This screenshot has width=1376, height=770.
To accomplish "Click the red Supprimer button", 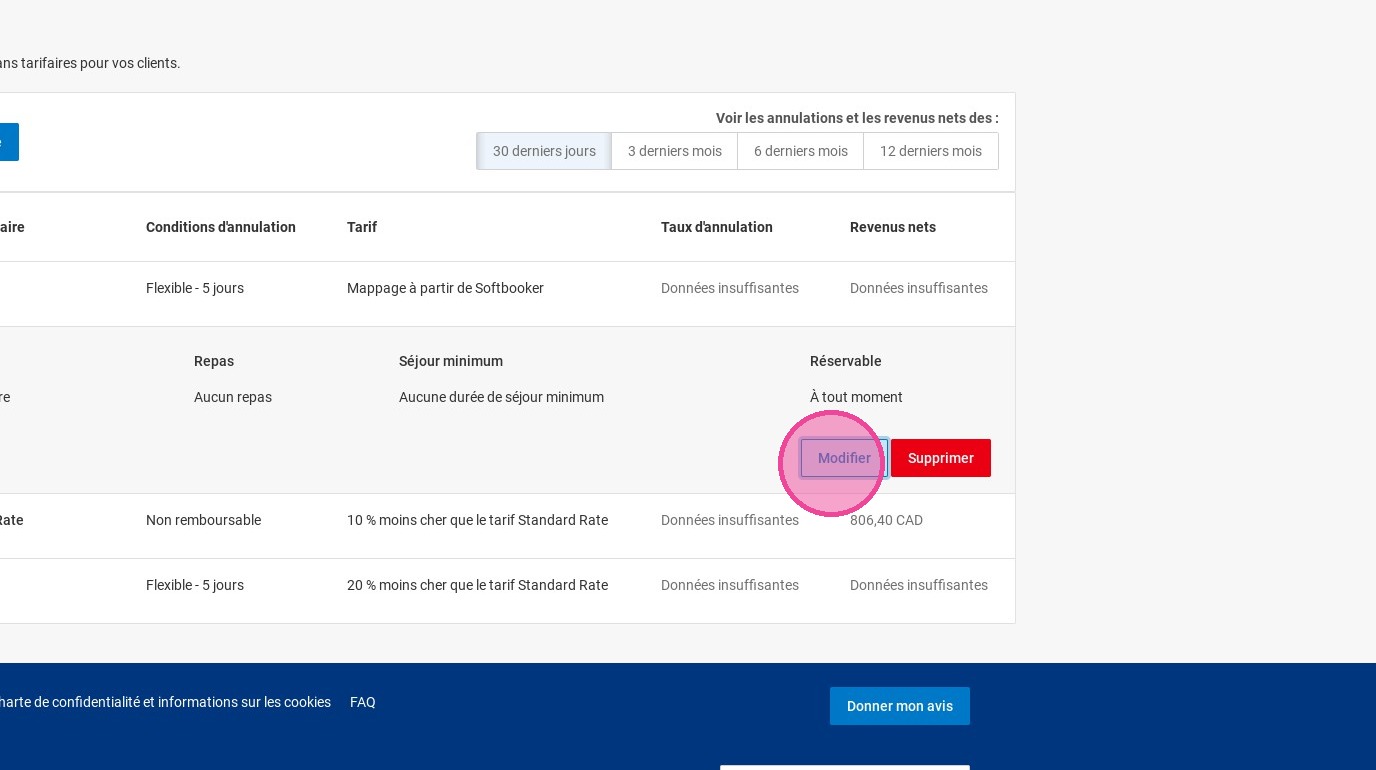I will click(x=941, y=458).
